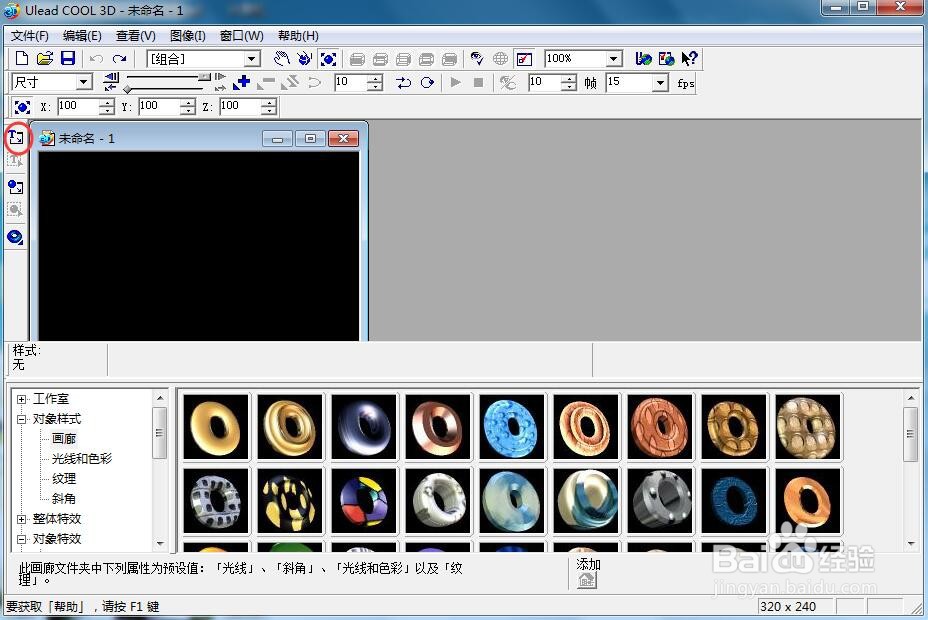Open the 15 fps frame rate dropdown
Image resolution: width=928 pixels, height=620 pixels.
tap(660, 82)
